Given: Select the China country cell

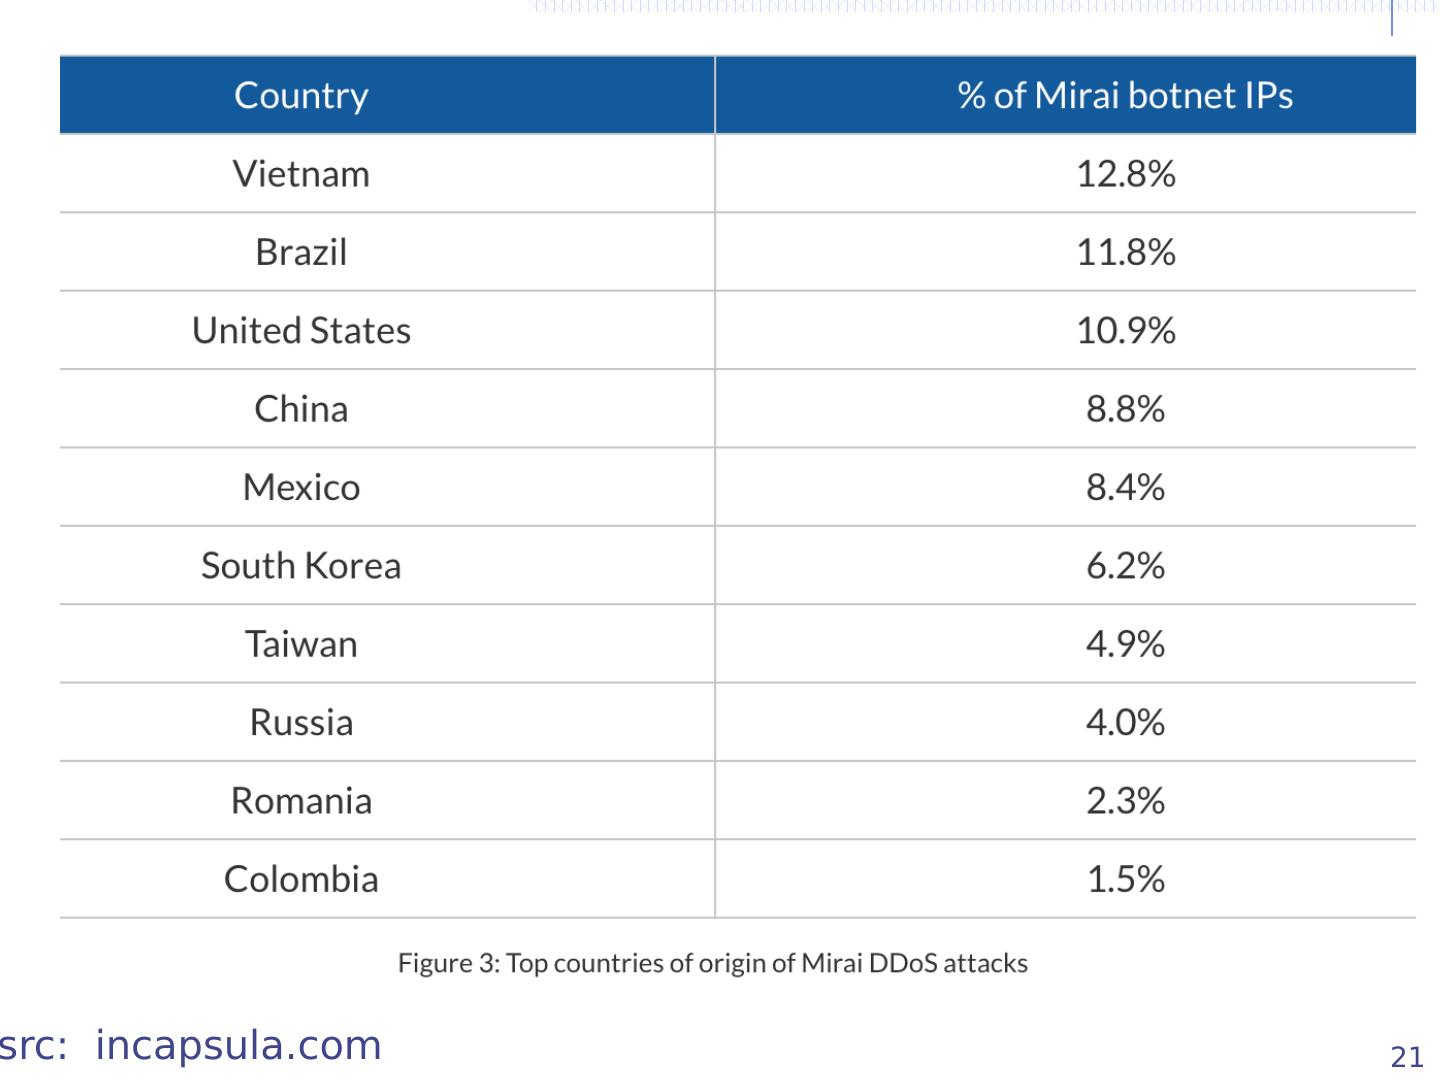Looking at the screenshot, I should [x=301, y=409].
